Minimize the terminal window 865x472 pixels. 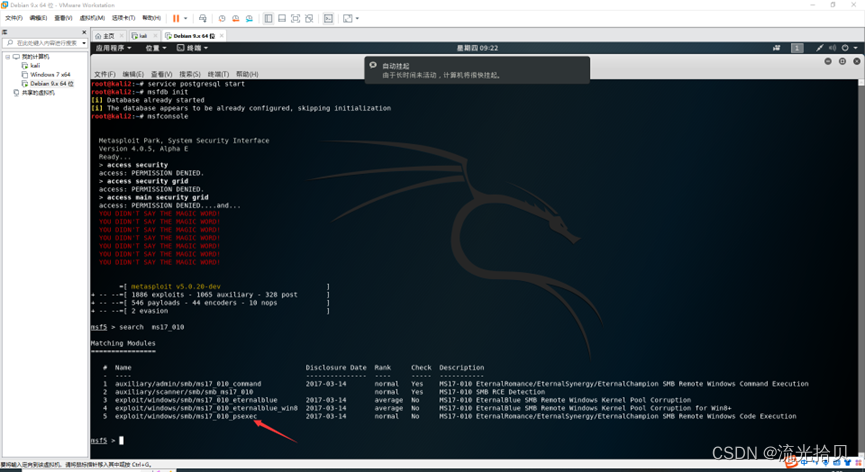click(828, 61)
